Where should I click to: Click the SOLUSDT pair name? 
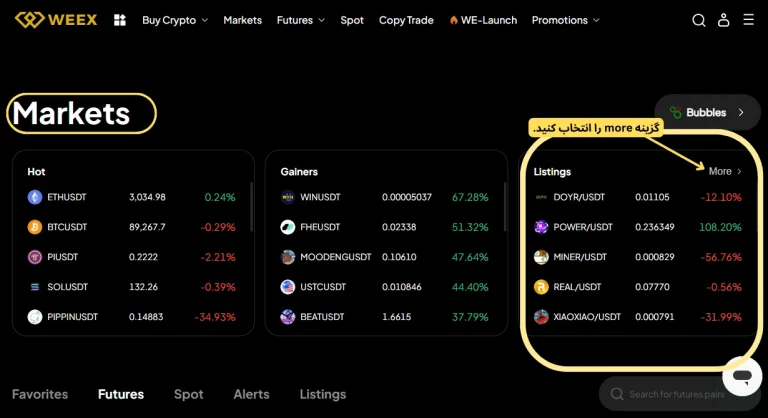(x=68, y=287)
